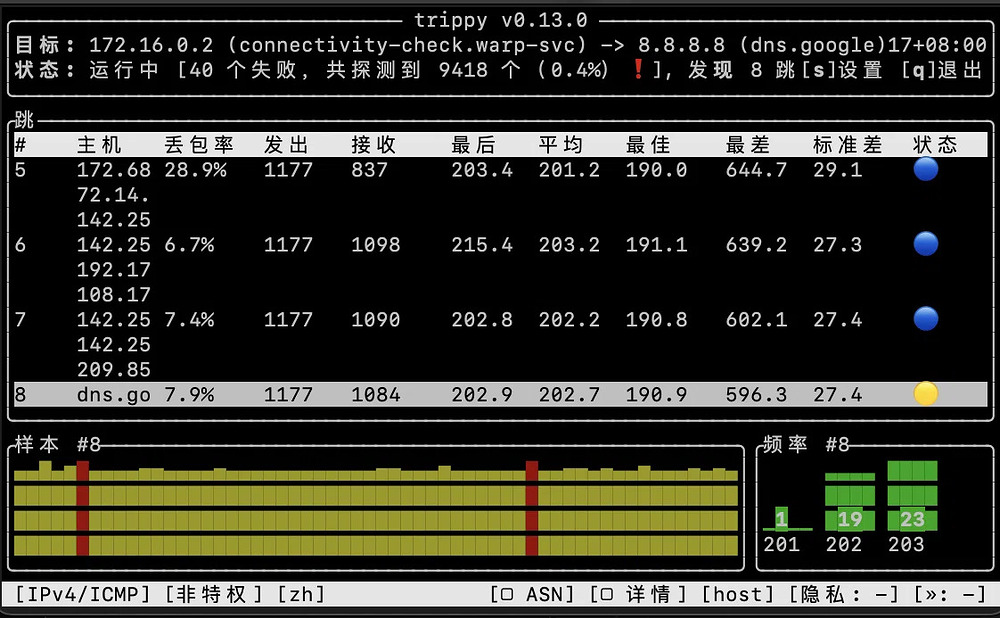Select the frequency bar labeled 202
1000x618 pixels.
849,502
